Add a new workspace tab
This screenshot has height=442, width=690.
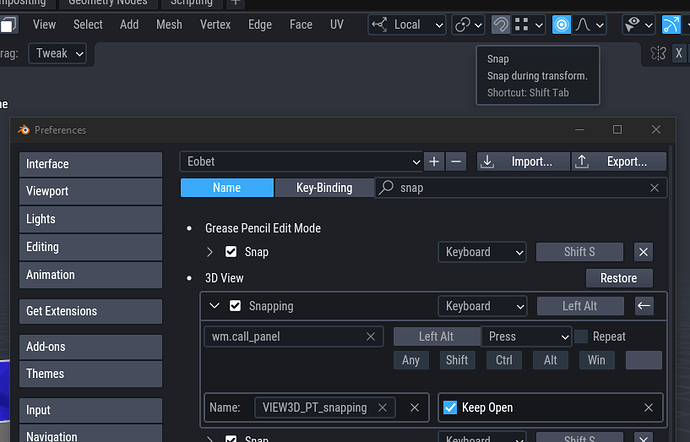(x=235, y=3)
